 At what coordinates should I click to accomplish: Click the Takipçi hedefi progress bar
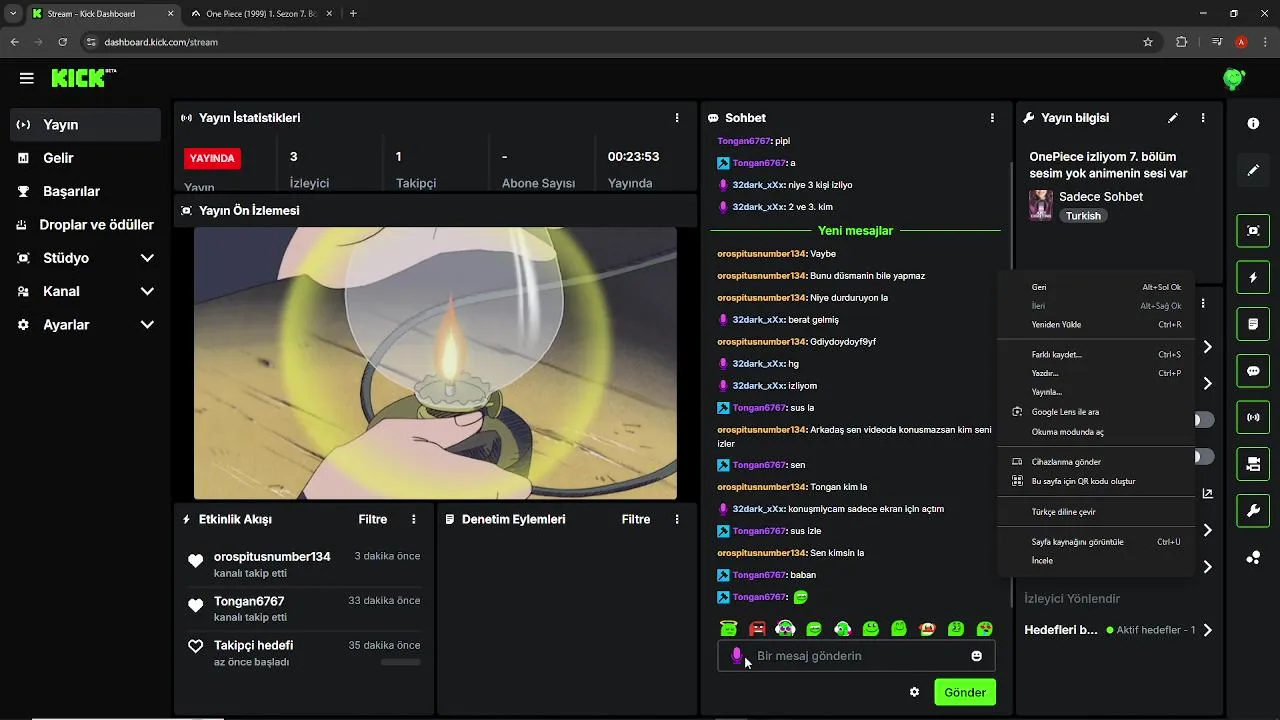pos(400,662)
